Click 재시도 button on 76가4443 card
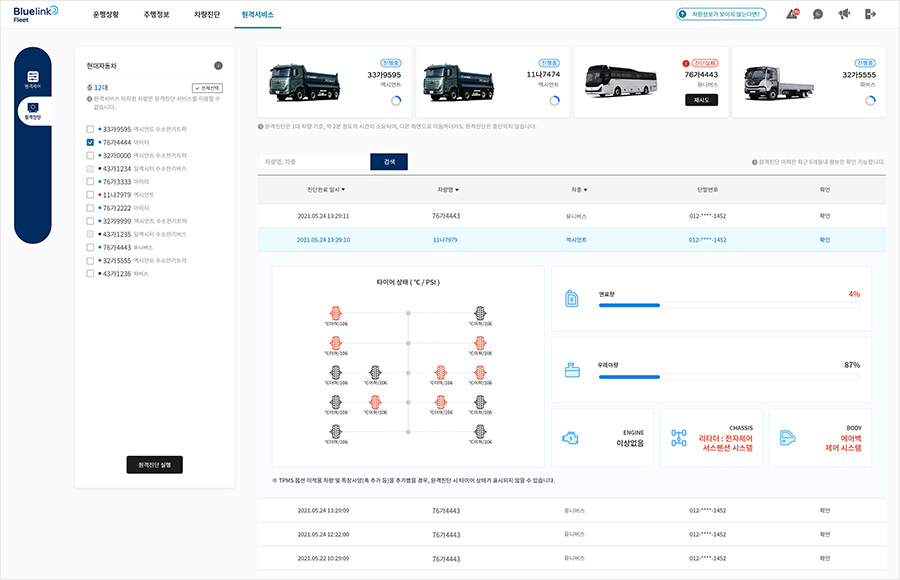The image size is (900, 580). 700,100
